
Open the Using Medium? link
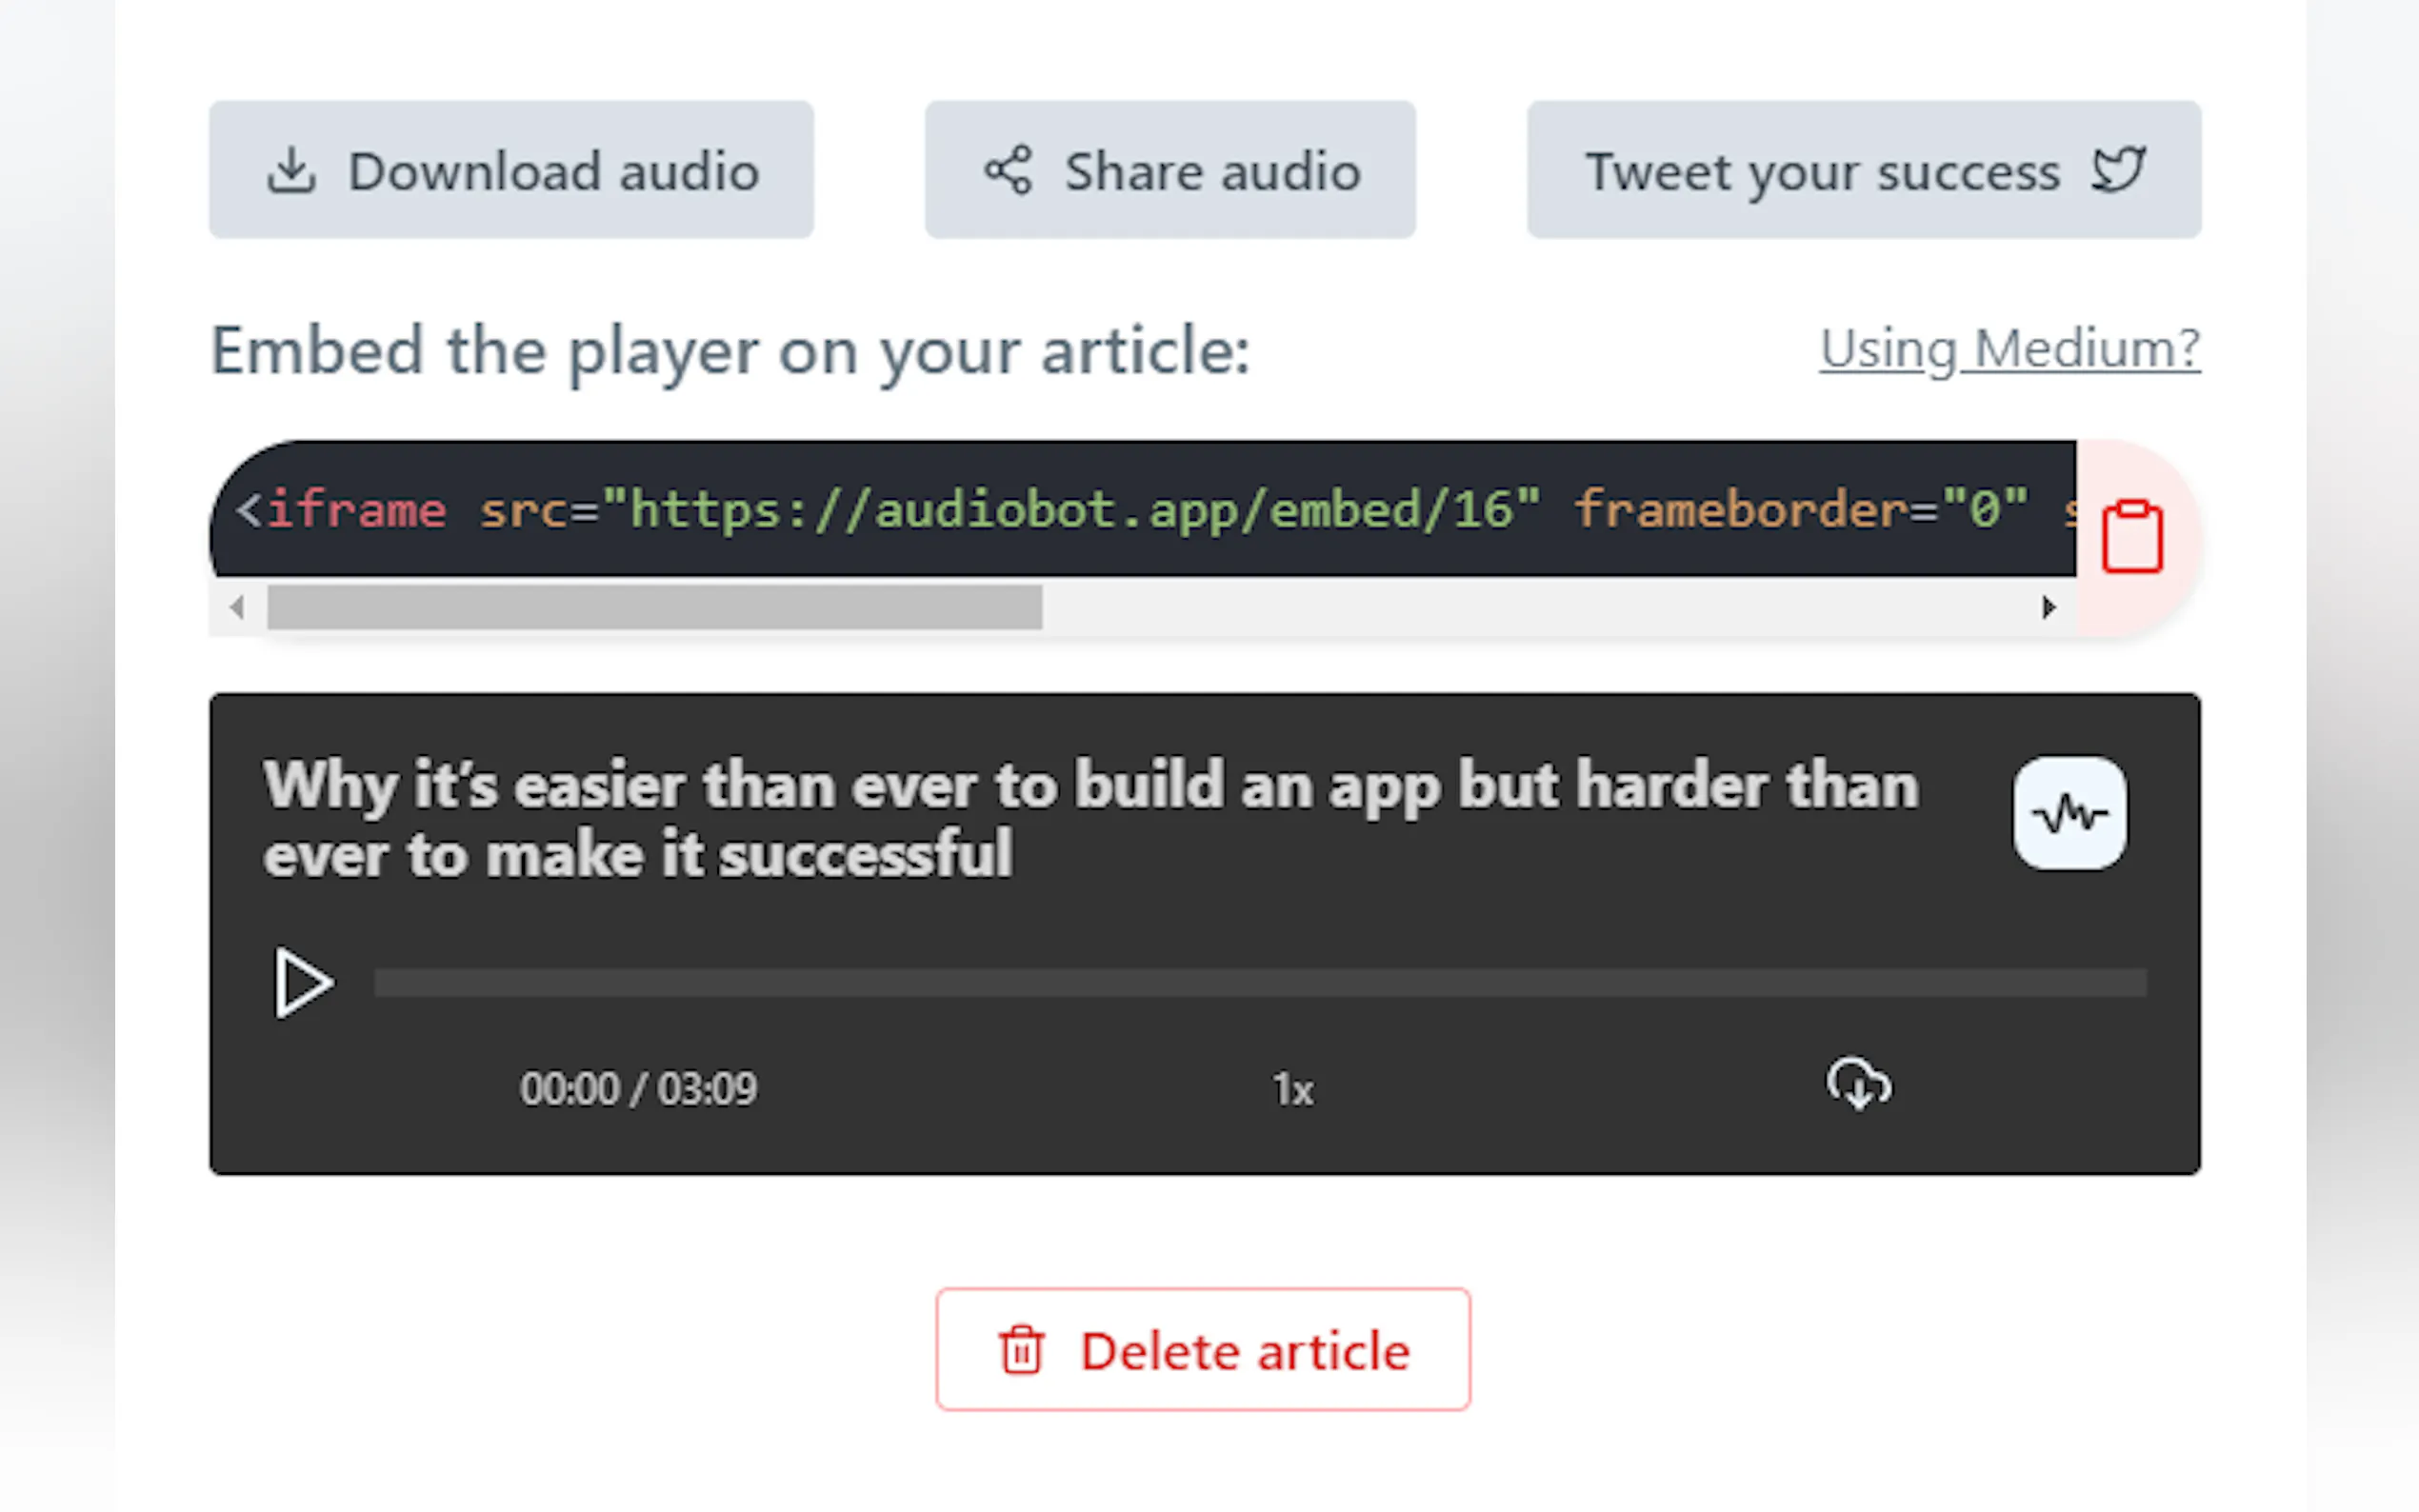(2009, 349)
